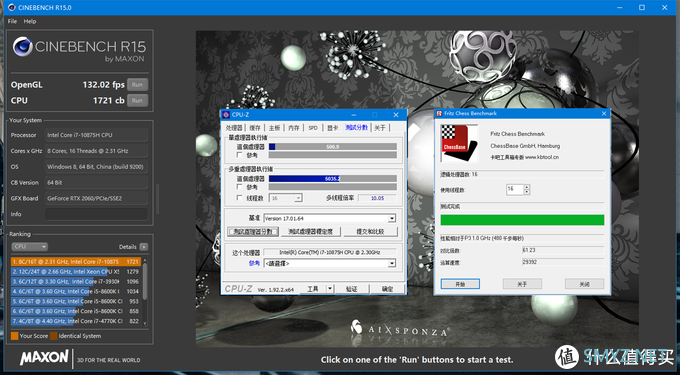Click Fritz 对比指数 value 61.23

[563, 250]
